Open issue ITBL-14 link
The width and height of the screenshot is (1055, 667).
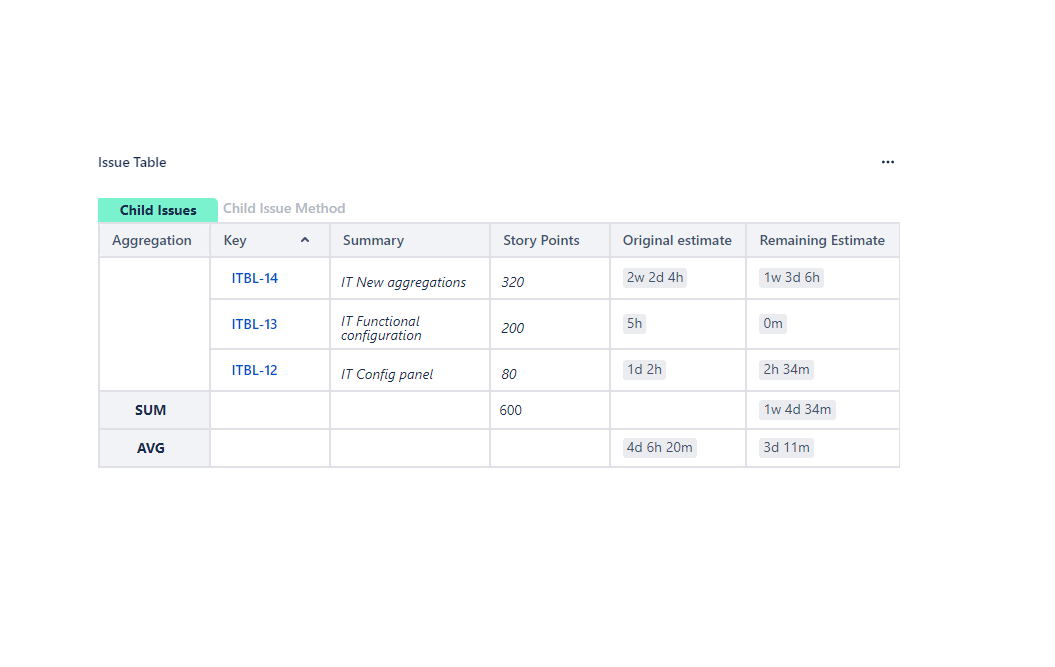click(254, 278)
